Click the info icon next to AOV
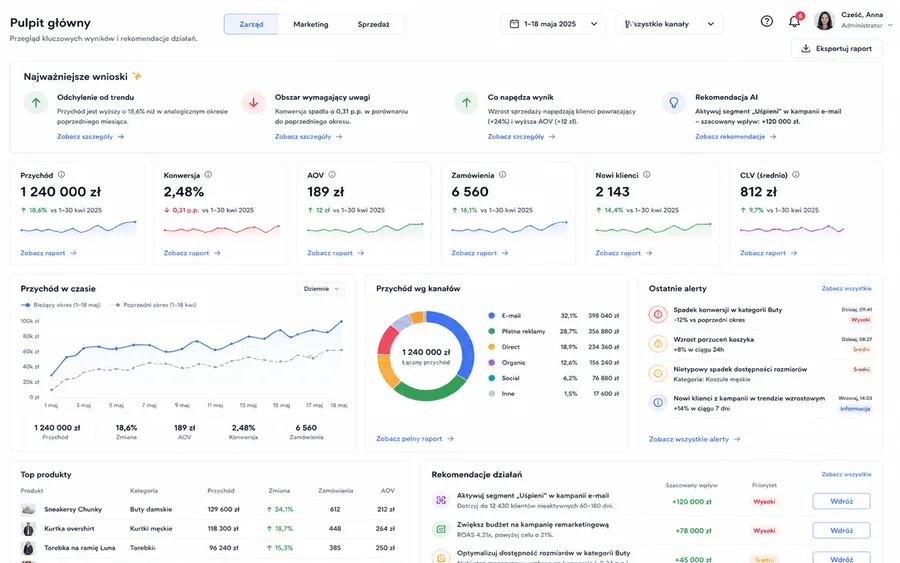 (x=332, y=175)
